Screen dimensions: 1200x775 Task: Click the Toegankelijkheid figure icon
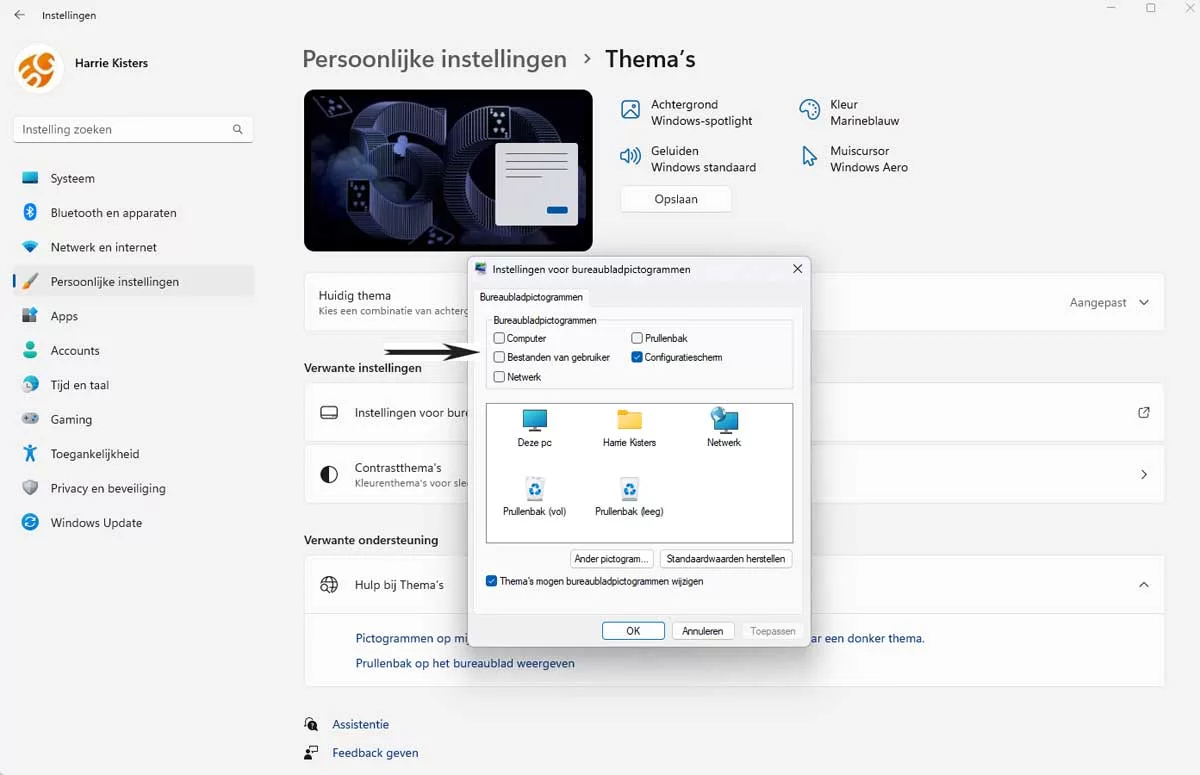(x=30, y=454)
